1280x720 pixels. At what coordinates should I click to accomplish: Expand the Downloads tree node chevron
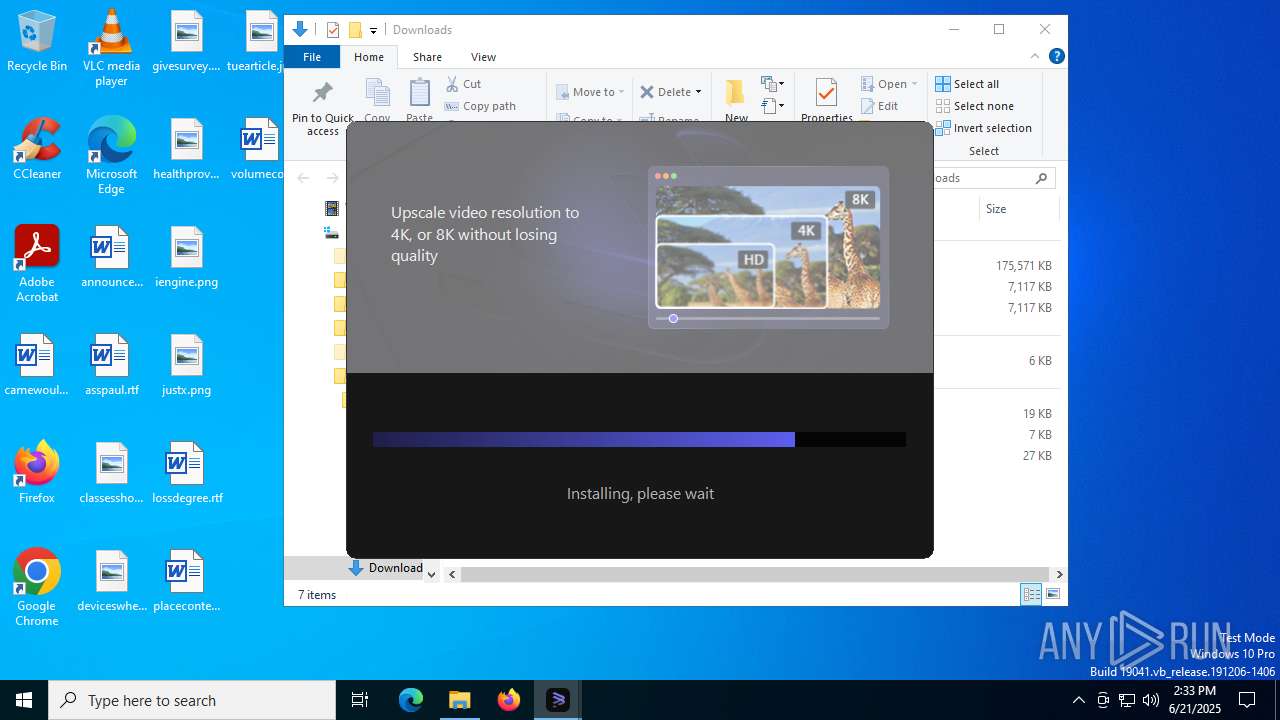(431, 574)
